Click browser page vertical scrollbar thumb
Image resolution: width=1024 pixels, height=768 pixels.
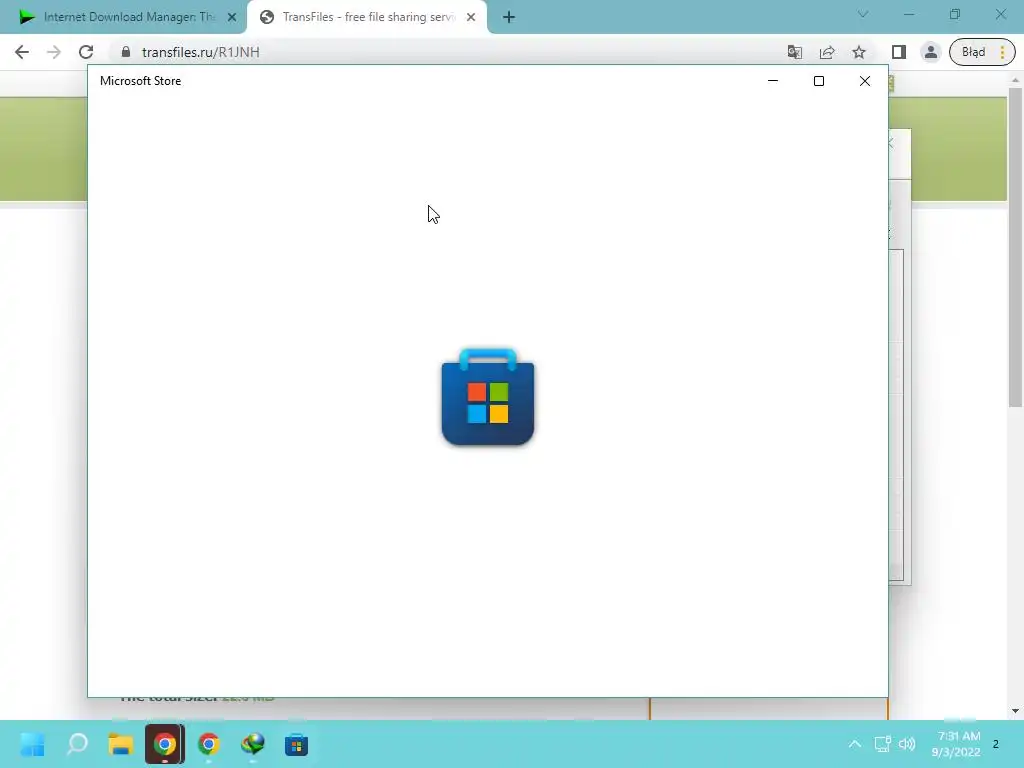coord(1015,248)
